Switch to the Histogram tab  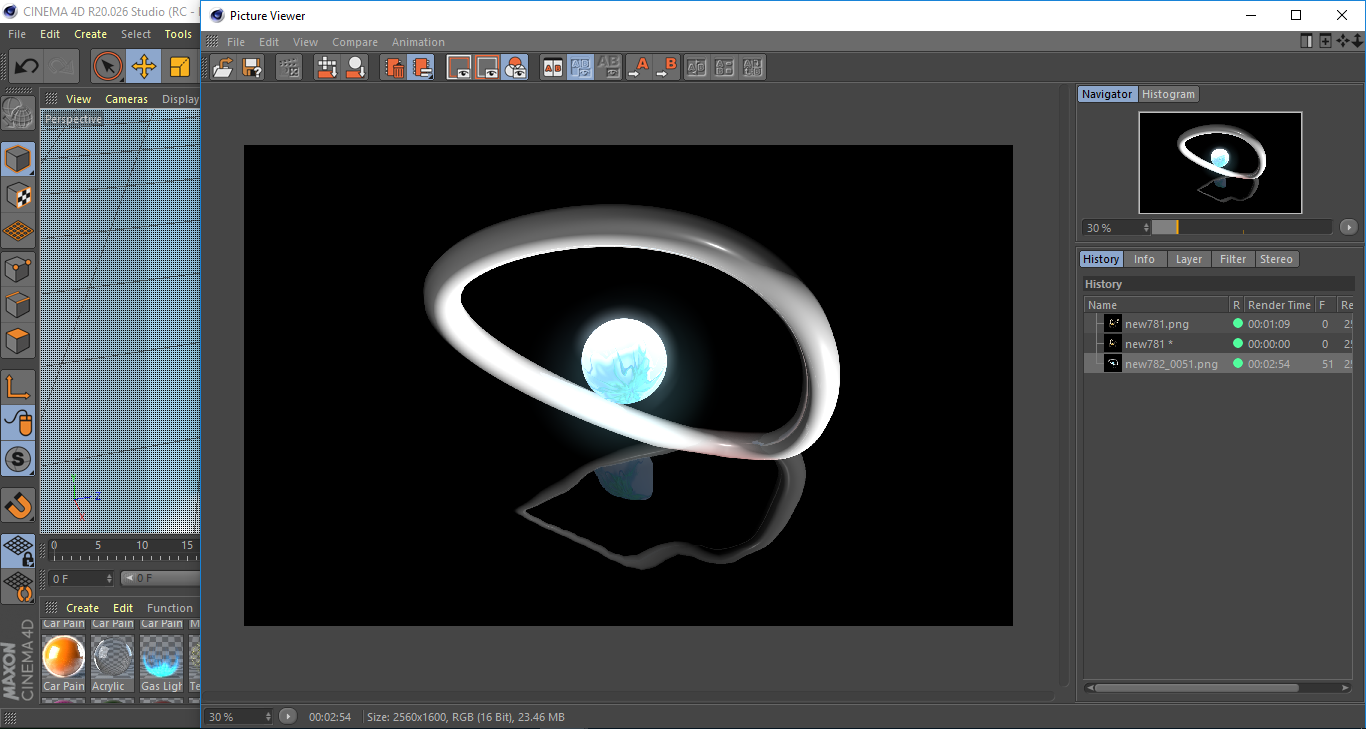point(1168,94)
